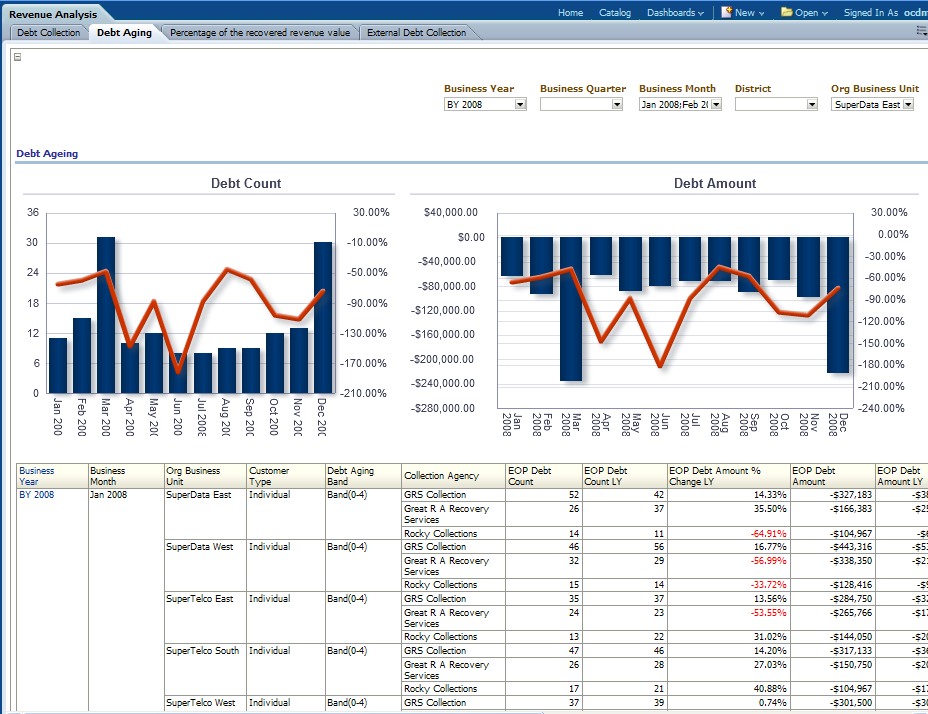
Task: Click the Signed In As user menu
Action: (885, 12)
